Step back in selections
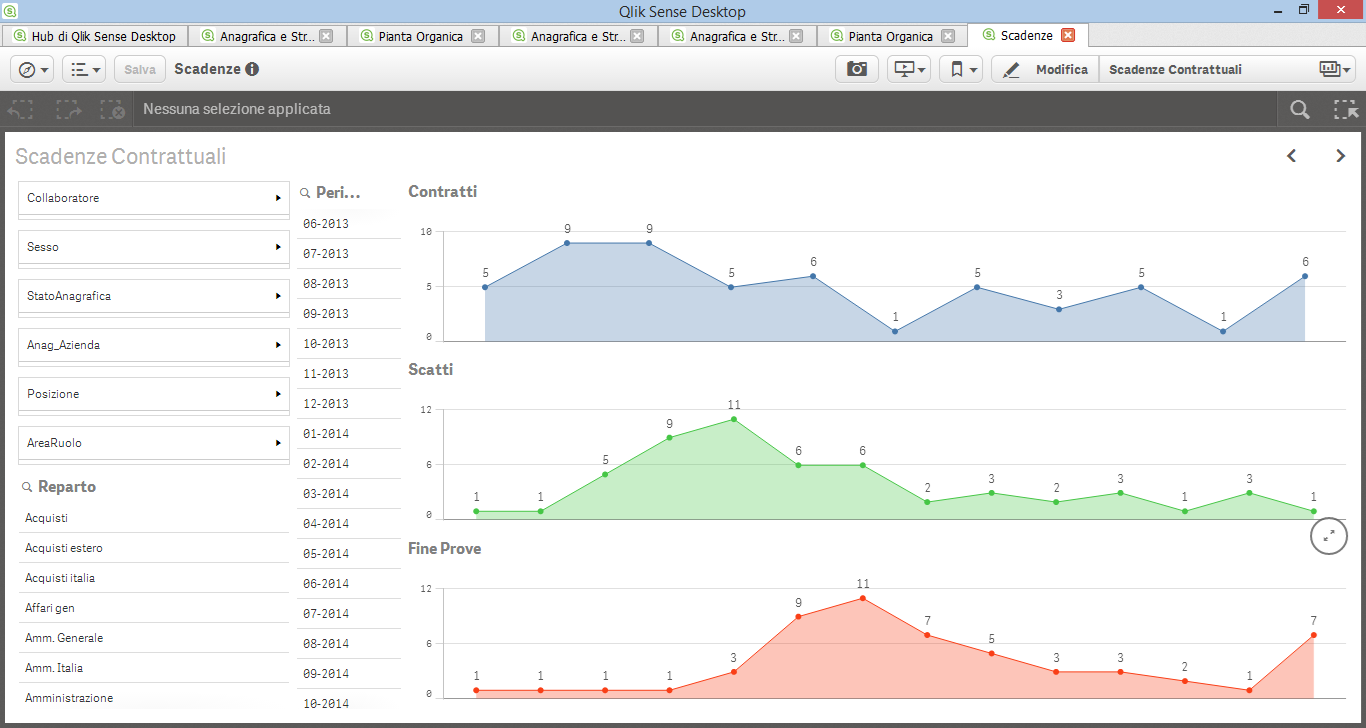The image size is (1366, 728). pyautogui.click(x=22, y=109)
